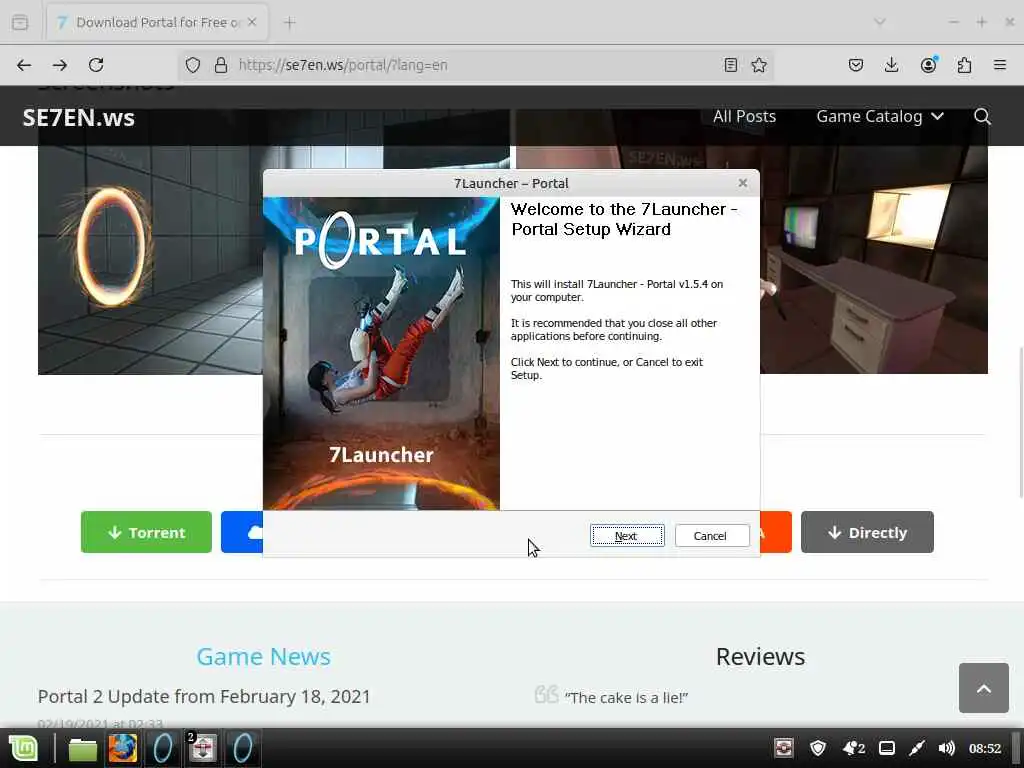Expand the list all tabs chevron
This screenshot has width=1024, height=768.
click(x=880, y=22)
